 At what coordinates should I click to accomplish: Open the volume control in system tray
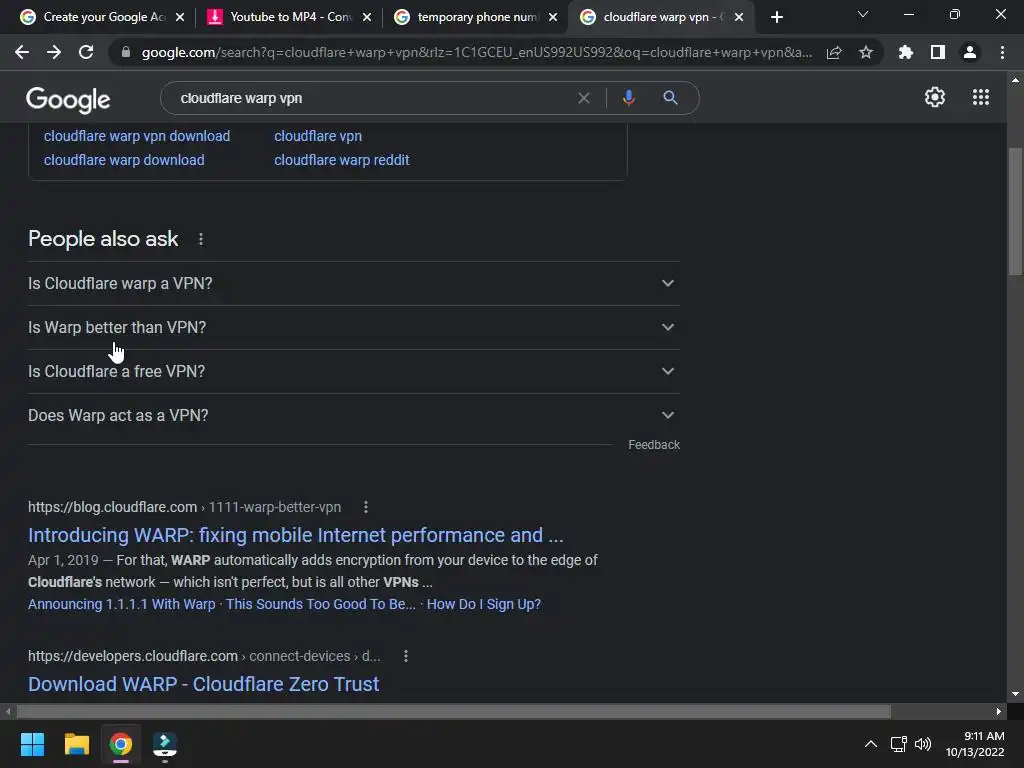(923, 744)
